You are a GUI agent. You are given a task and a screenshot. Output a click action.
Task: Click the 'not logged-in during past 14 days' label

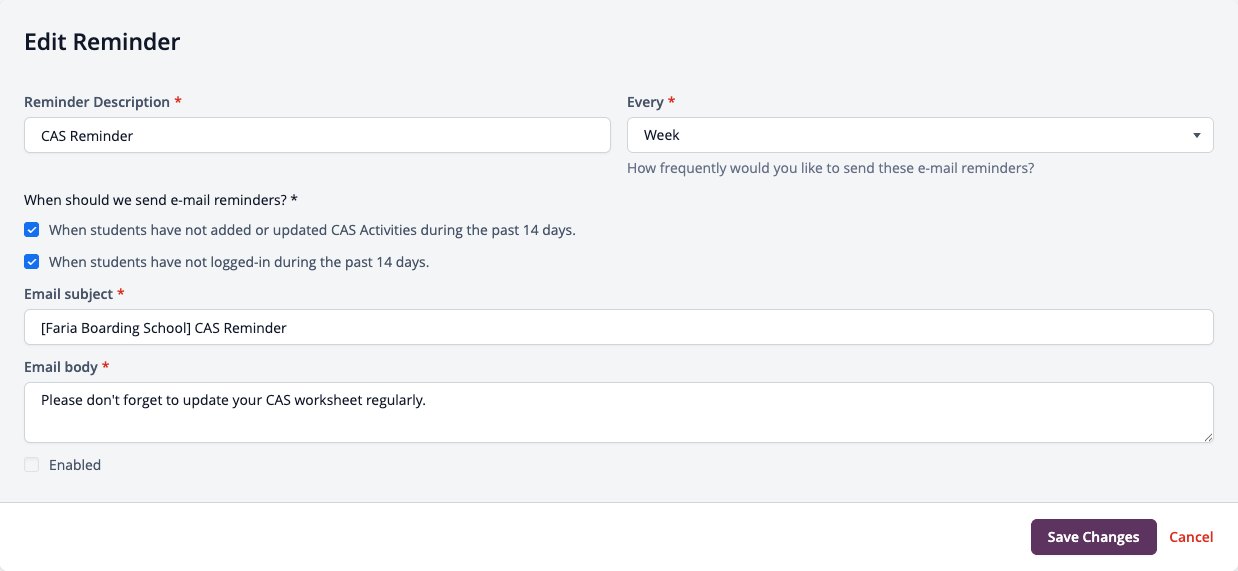pos(239,262)
